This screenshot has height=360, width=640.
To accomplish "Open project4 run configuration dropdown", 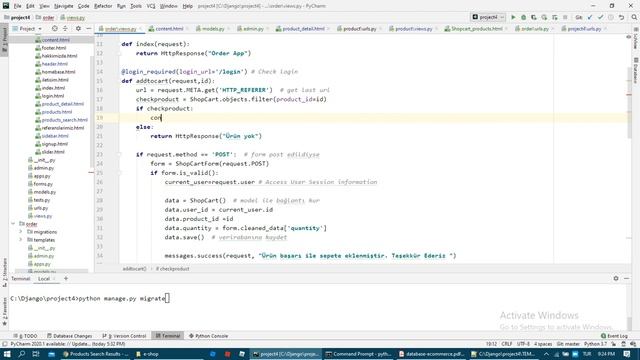I will 488,17.
